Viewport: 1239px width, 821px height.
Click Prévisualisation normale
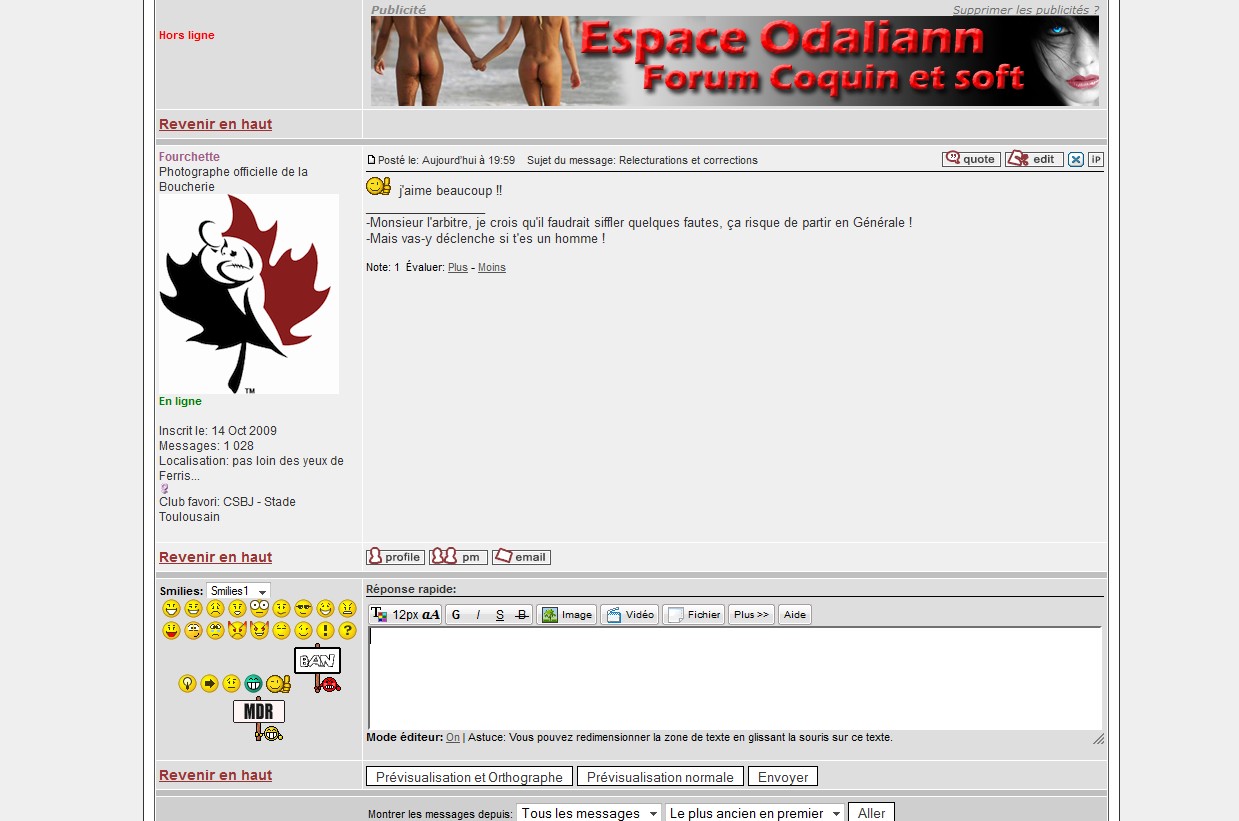pos(660,777)
